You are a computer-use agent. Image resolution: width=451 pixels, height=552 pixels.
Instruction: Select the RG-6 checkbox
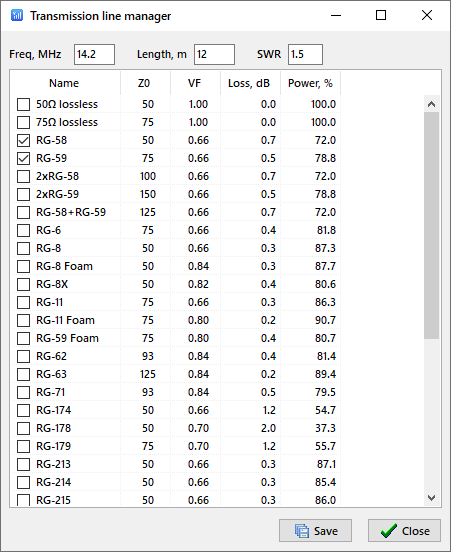24,230
